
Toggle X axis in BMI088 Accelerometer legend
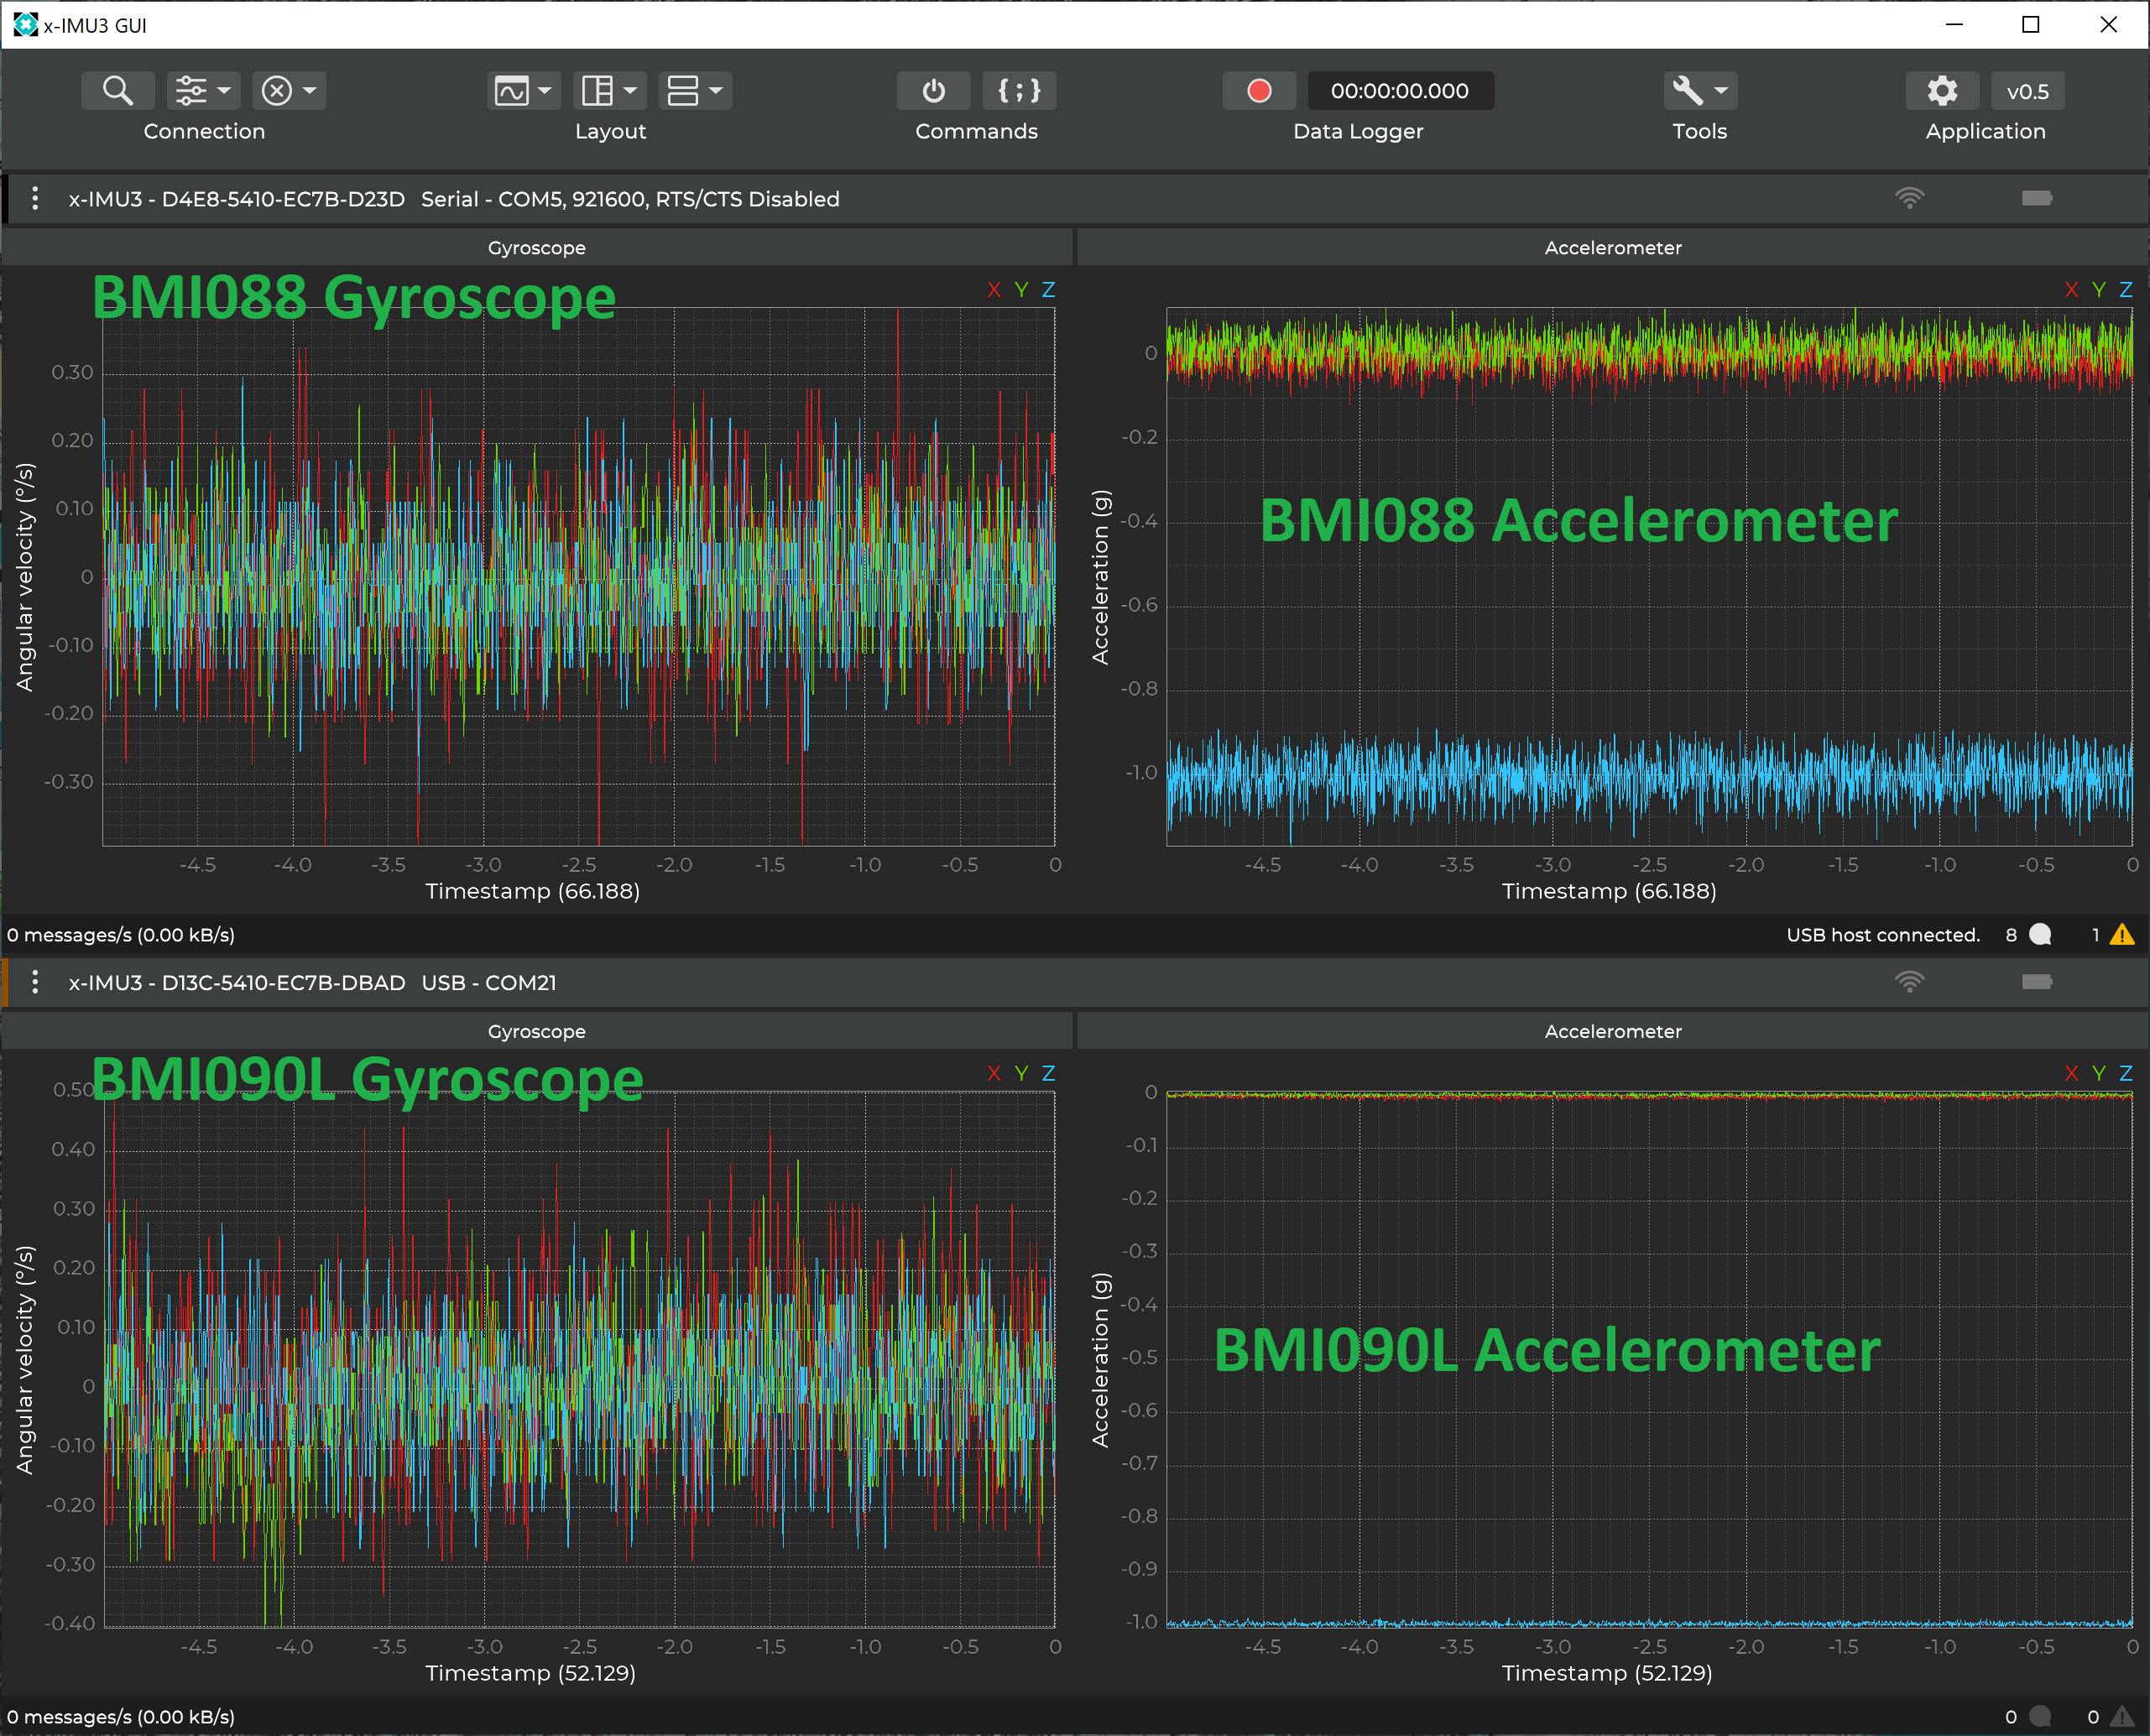(x=2071, y=290)
